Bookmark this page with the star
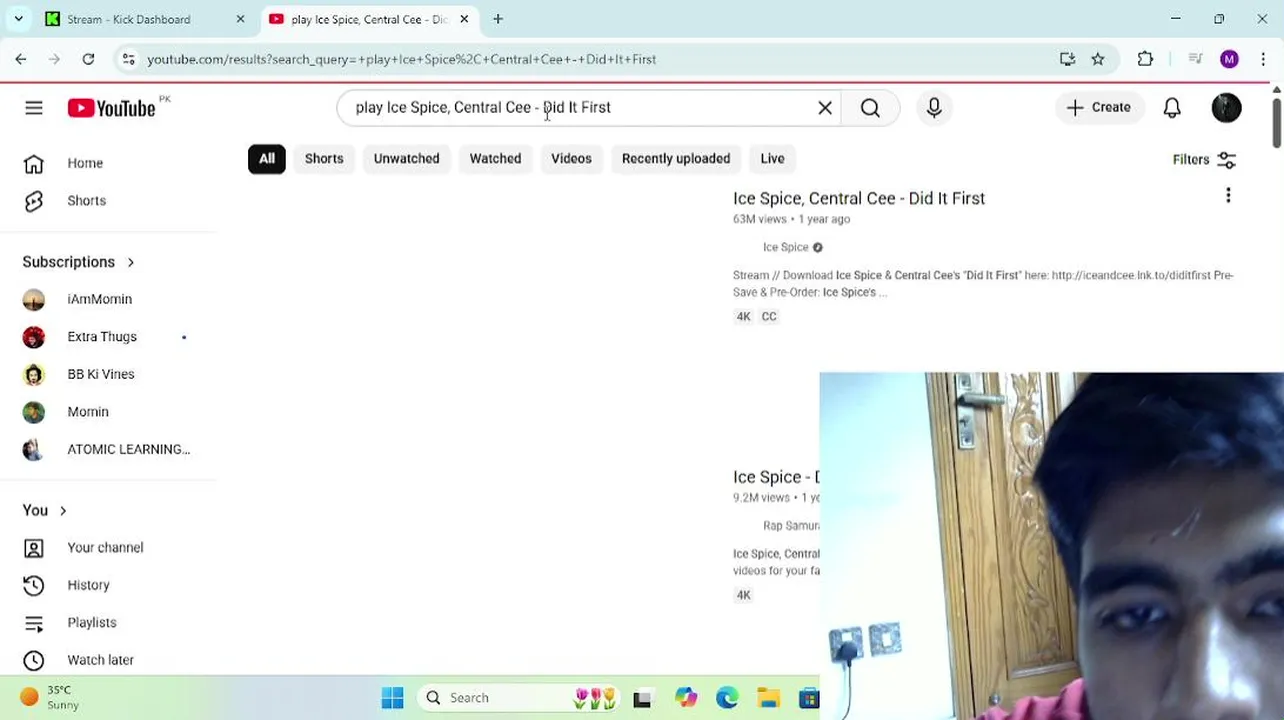Screen dimensions: 1284x720 coord(1098,59)
